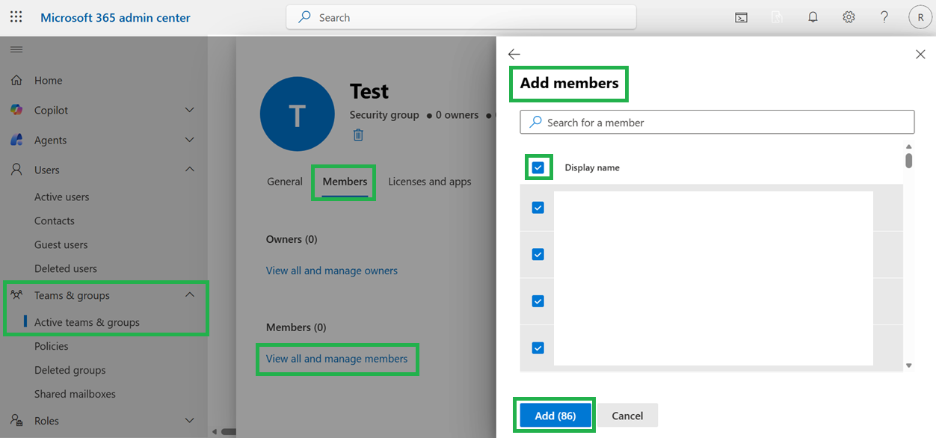Collapse the Users section chevron
The height and width of the screenshot is (438, 936).
coord(189,169)
